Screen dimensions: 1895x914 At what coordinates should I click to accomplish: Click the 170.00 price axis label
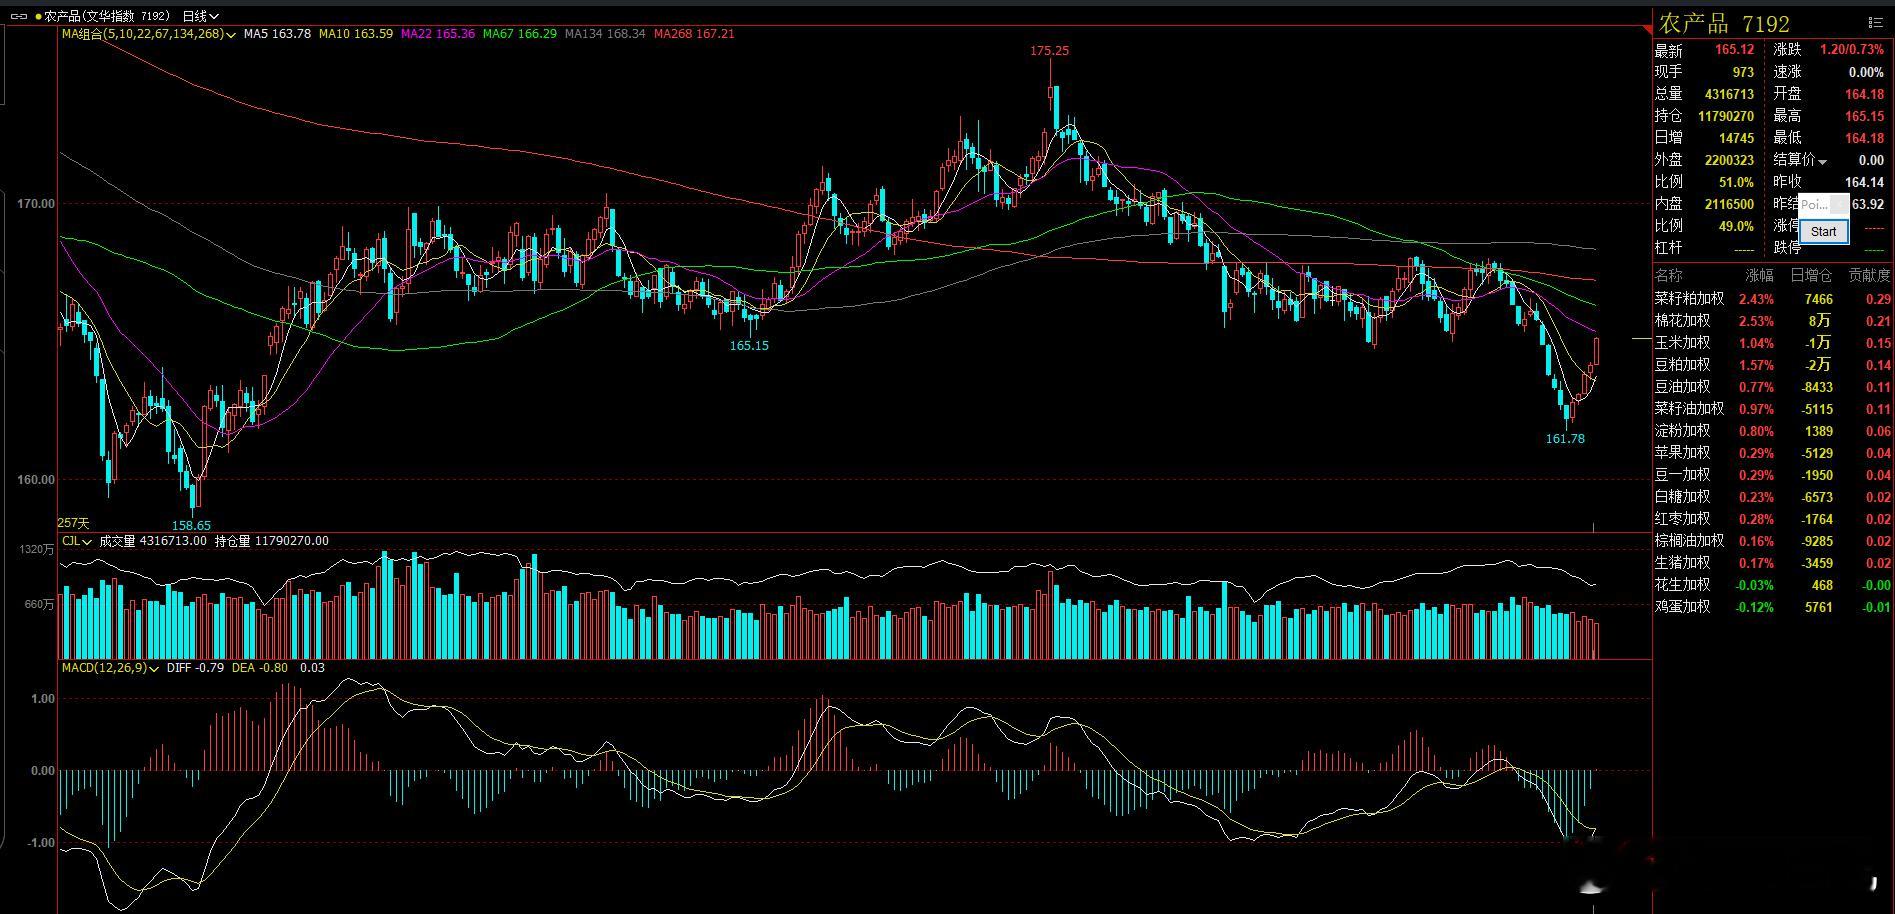(36, 204)
